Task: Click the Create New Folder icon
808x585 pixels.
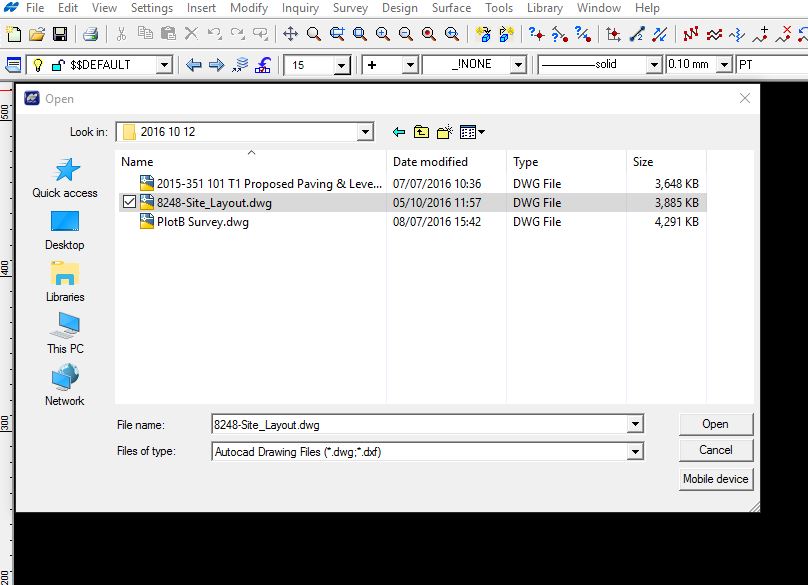Action: pyautogui.click(x=443, y=131)
